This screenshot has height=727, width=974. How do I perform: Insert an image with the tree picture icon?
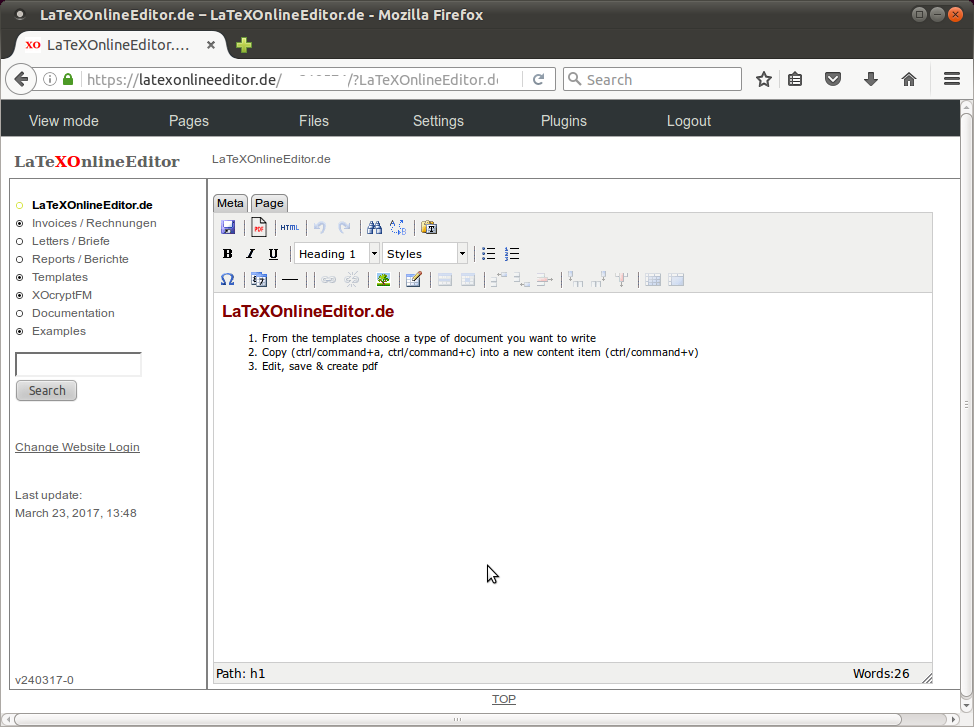pyautogui.click(x=383, y=280)
